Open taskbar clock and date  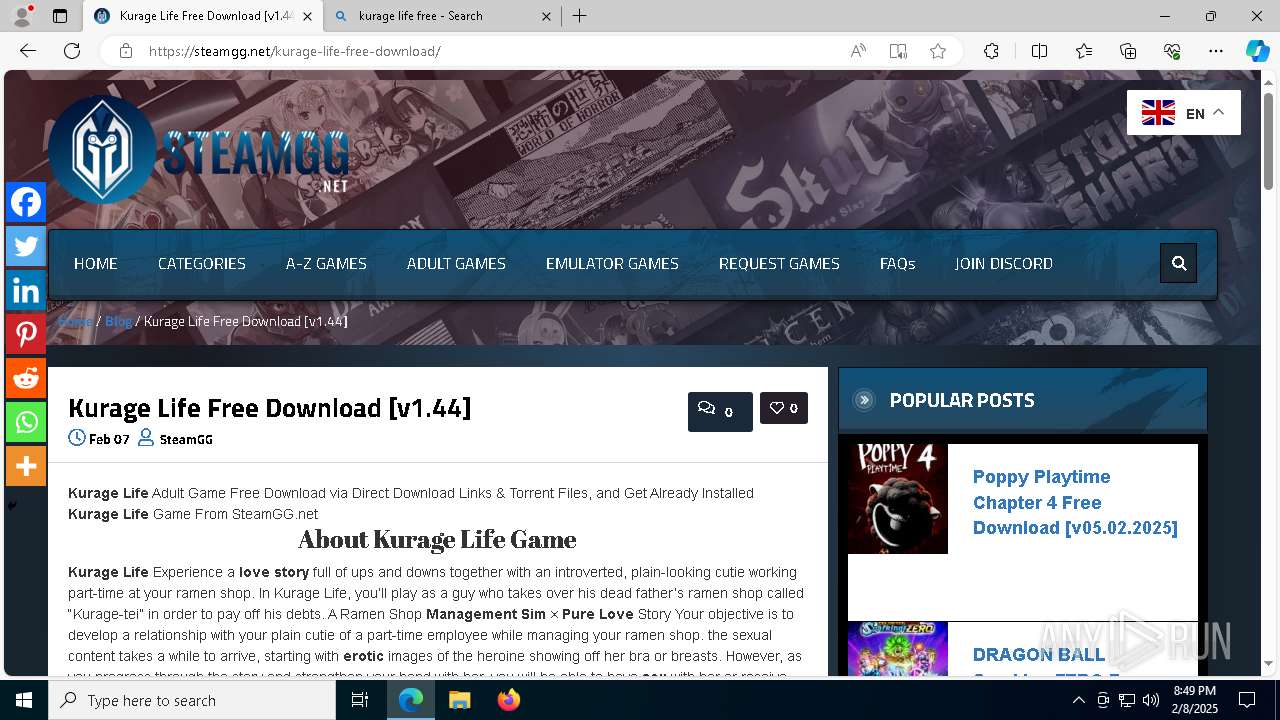pyautogui.click(x=1194, y=700)
